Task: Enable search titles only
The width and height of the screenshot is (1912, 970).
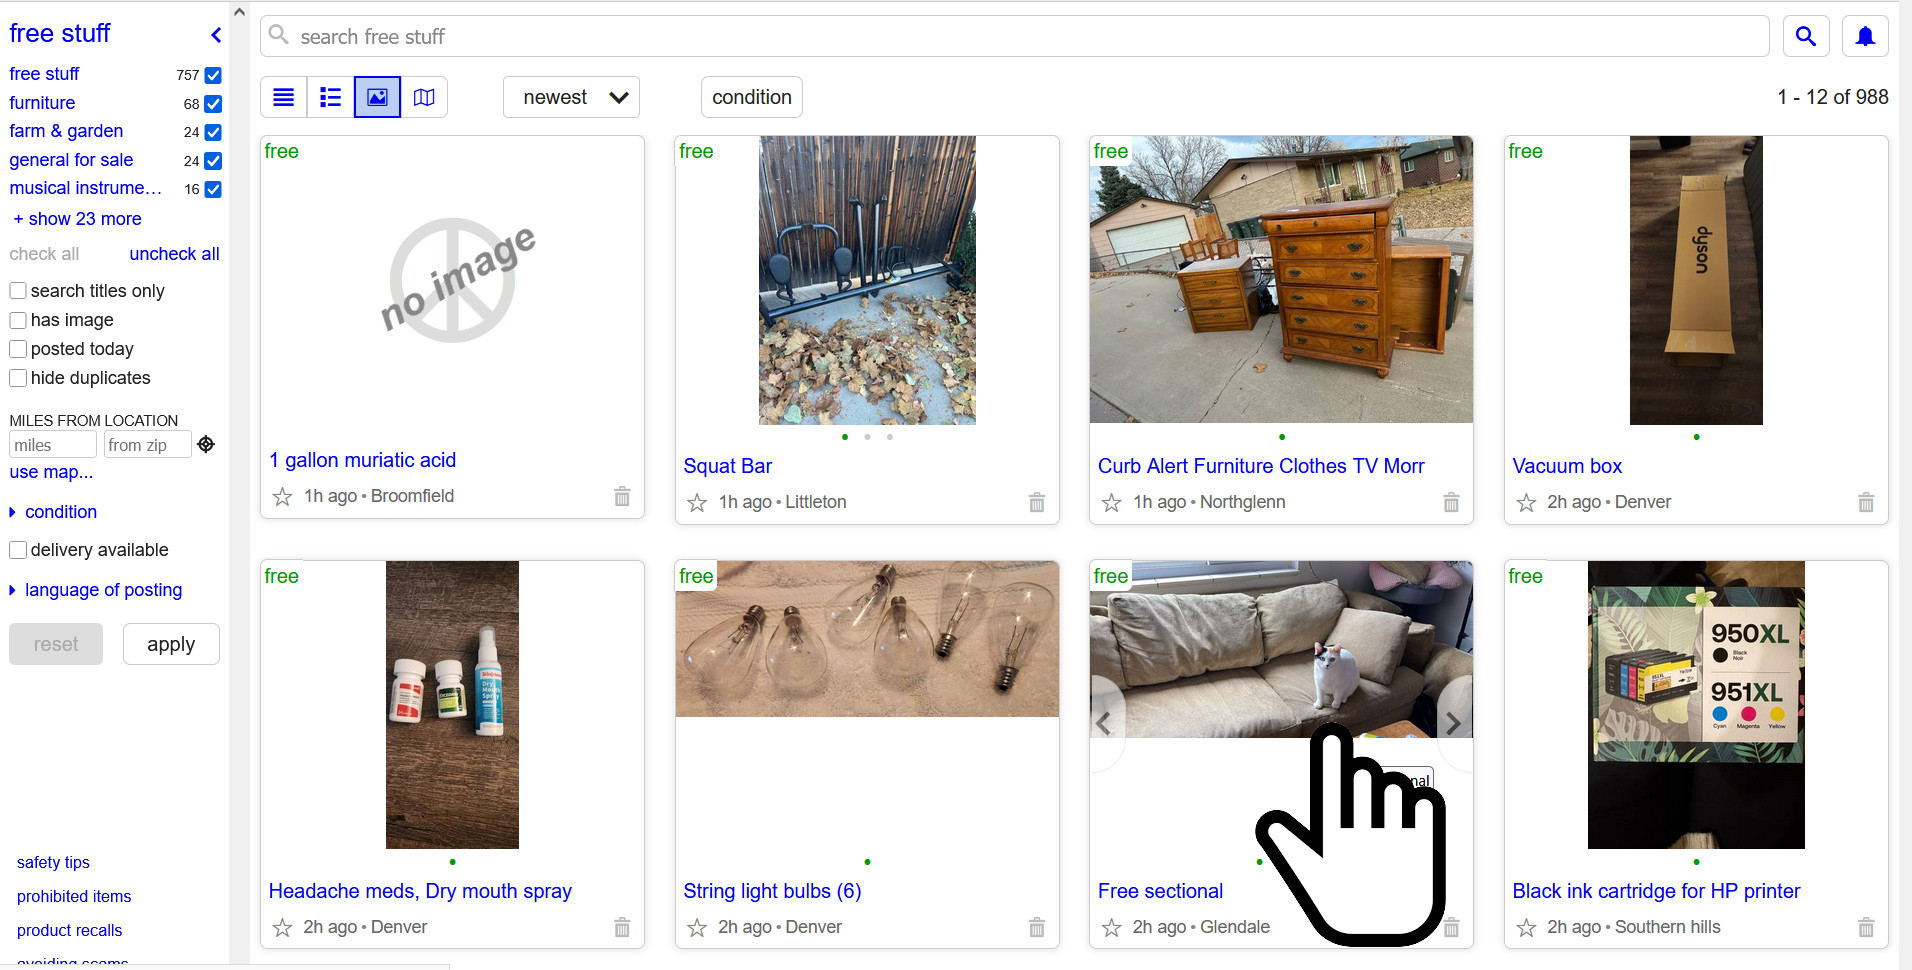Action: tap(18, 291)
